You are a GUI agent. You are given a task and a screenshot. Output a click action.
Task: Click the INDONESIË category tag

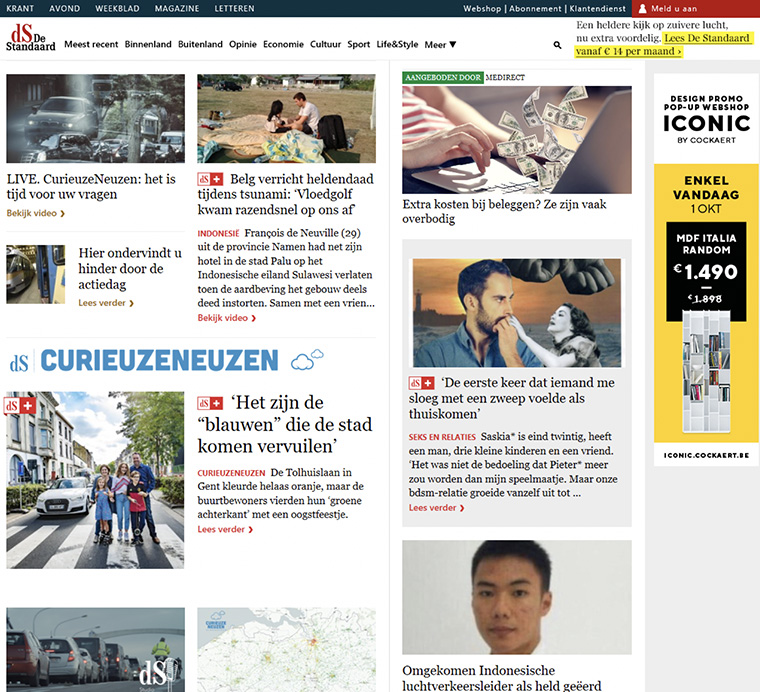218,234
